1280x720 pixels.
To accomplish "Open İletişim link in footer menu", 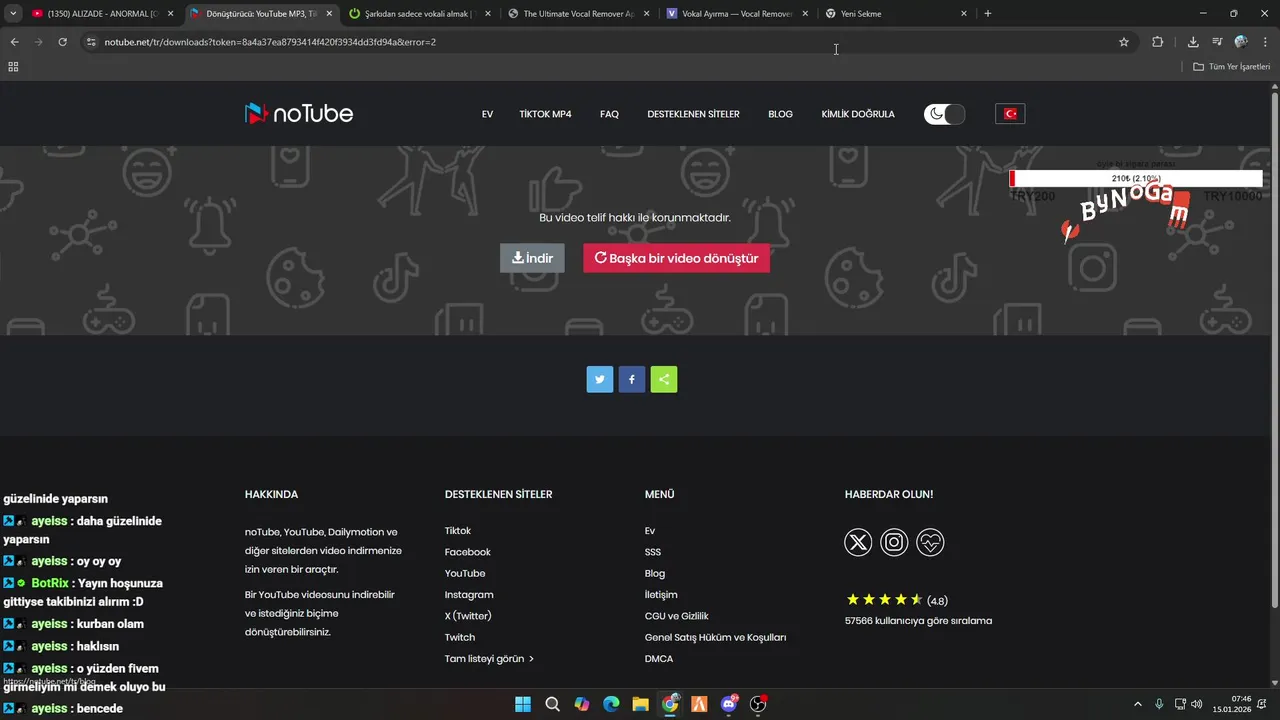I will point(661,595).
